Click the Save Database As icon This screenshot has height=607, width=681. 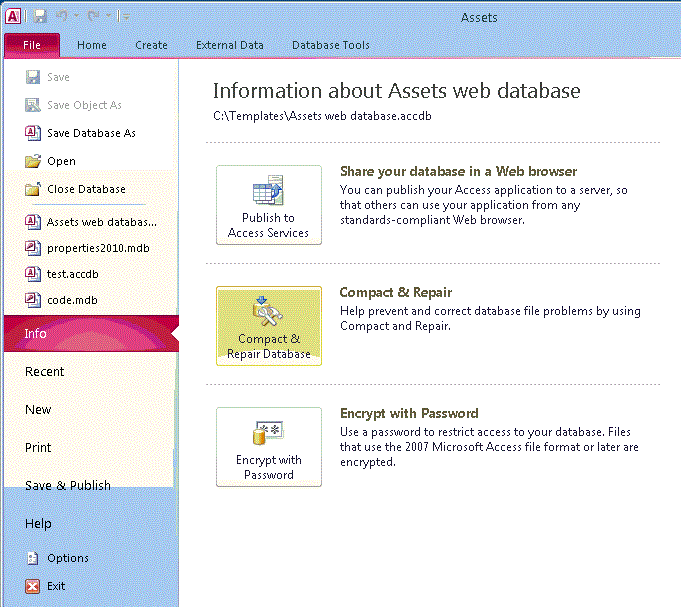[x=33, y=133]
